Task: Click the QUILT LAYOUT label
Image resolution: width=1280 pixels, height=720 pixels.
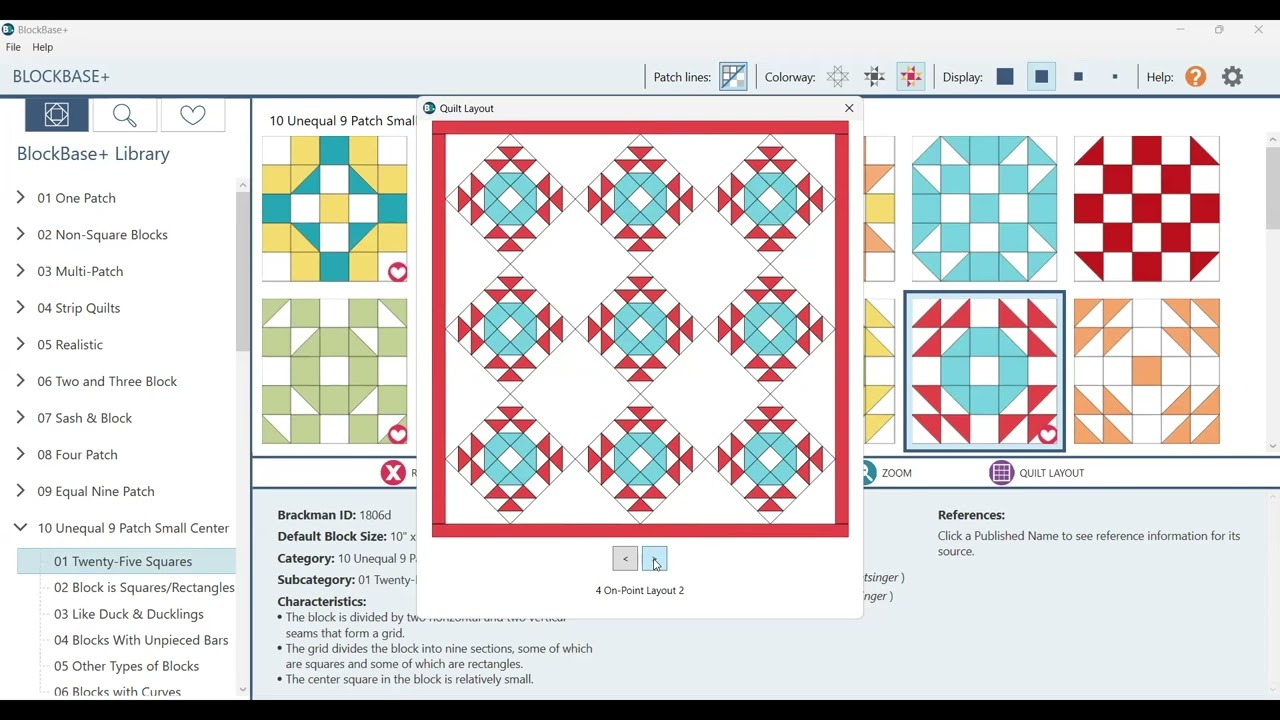Action: coord(1052,473)
